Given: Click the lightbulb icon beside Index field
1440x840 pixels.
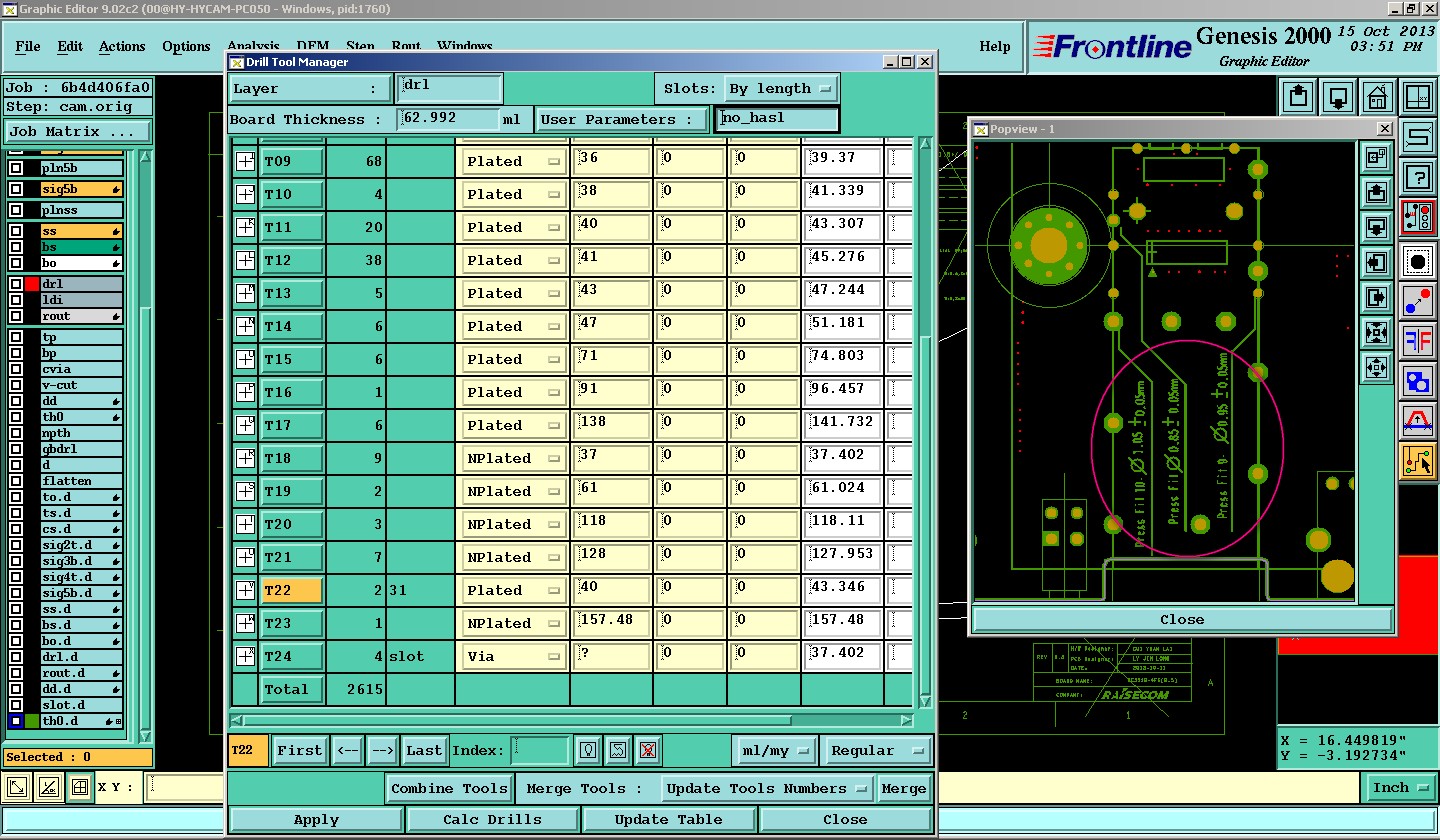Looking at the screenshot, I should (x=589, y=750).
